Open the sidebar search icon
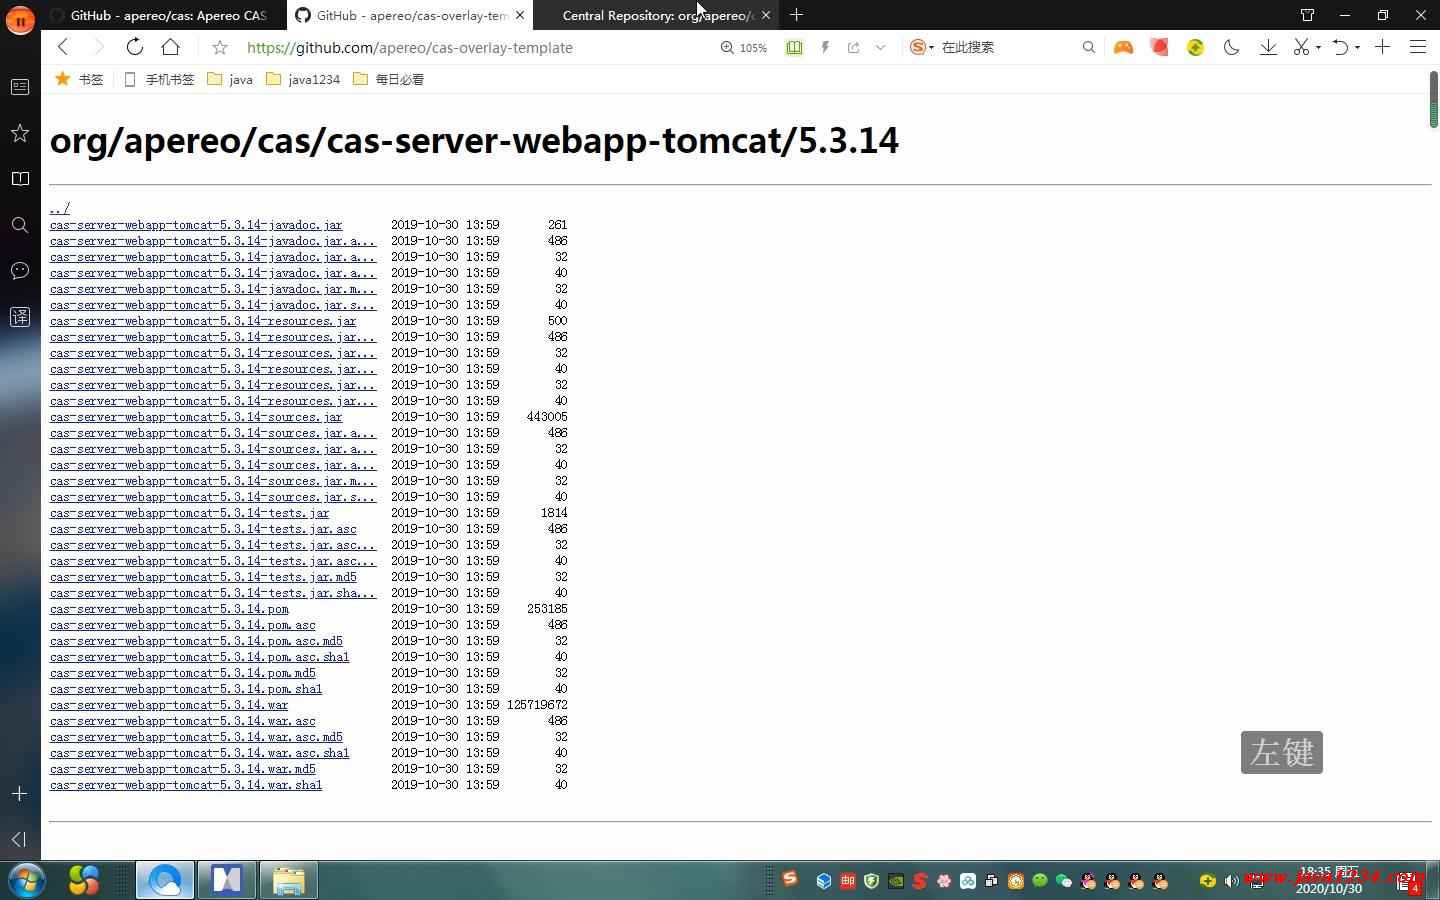This screenshot has height=900, width=1440. pyautogui.click(x=20, y=225)
